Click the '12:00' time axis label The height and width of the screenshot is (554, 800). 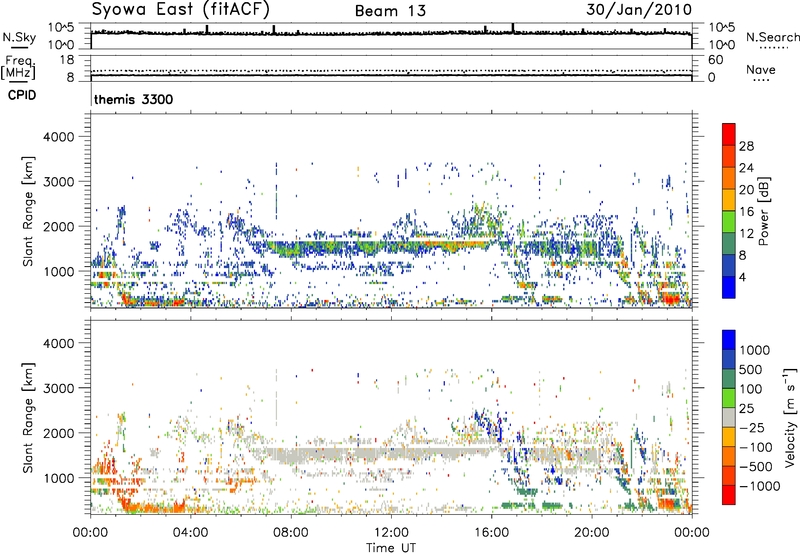pos(391,533)
